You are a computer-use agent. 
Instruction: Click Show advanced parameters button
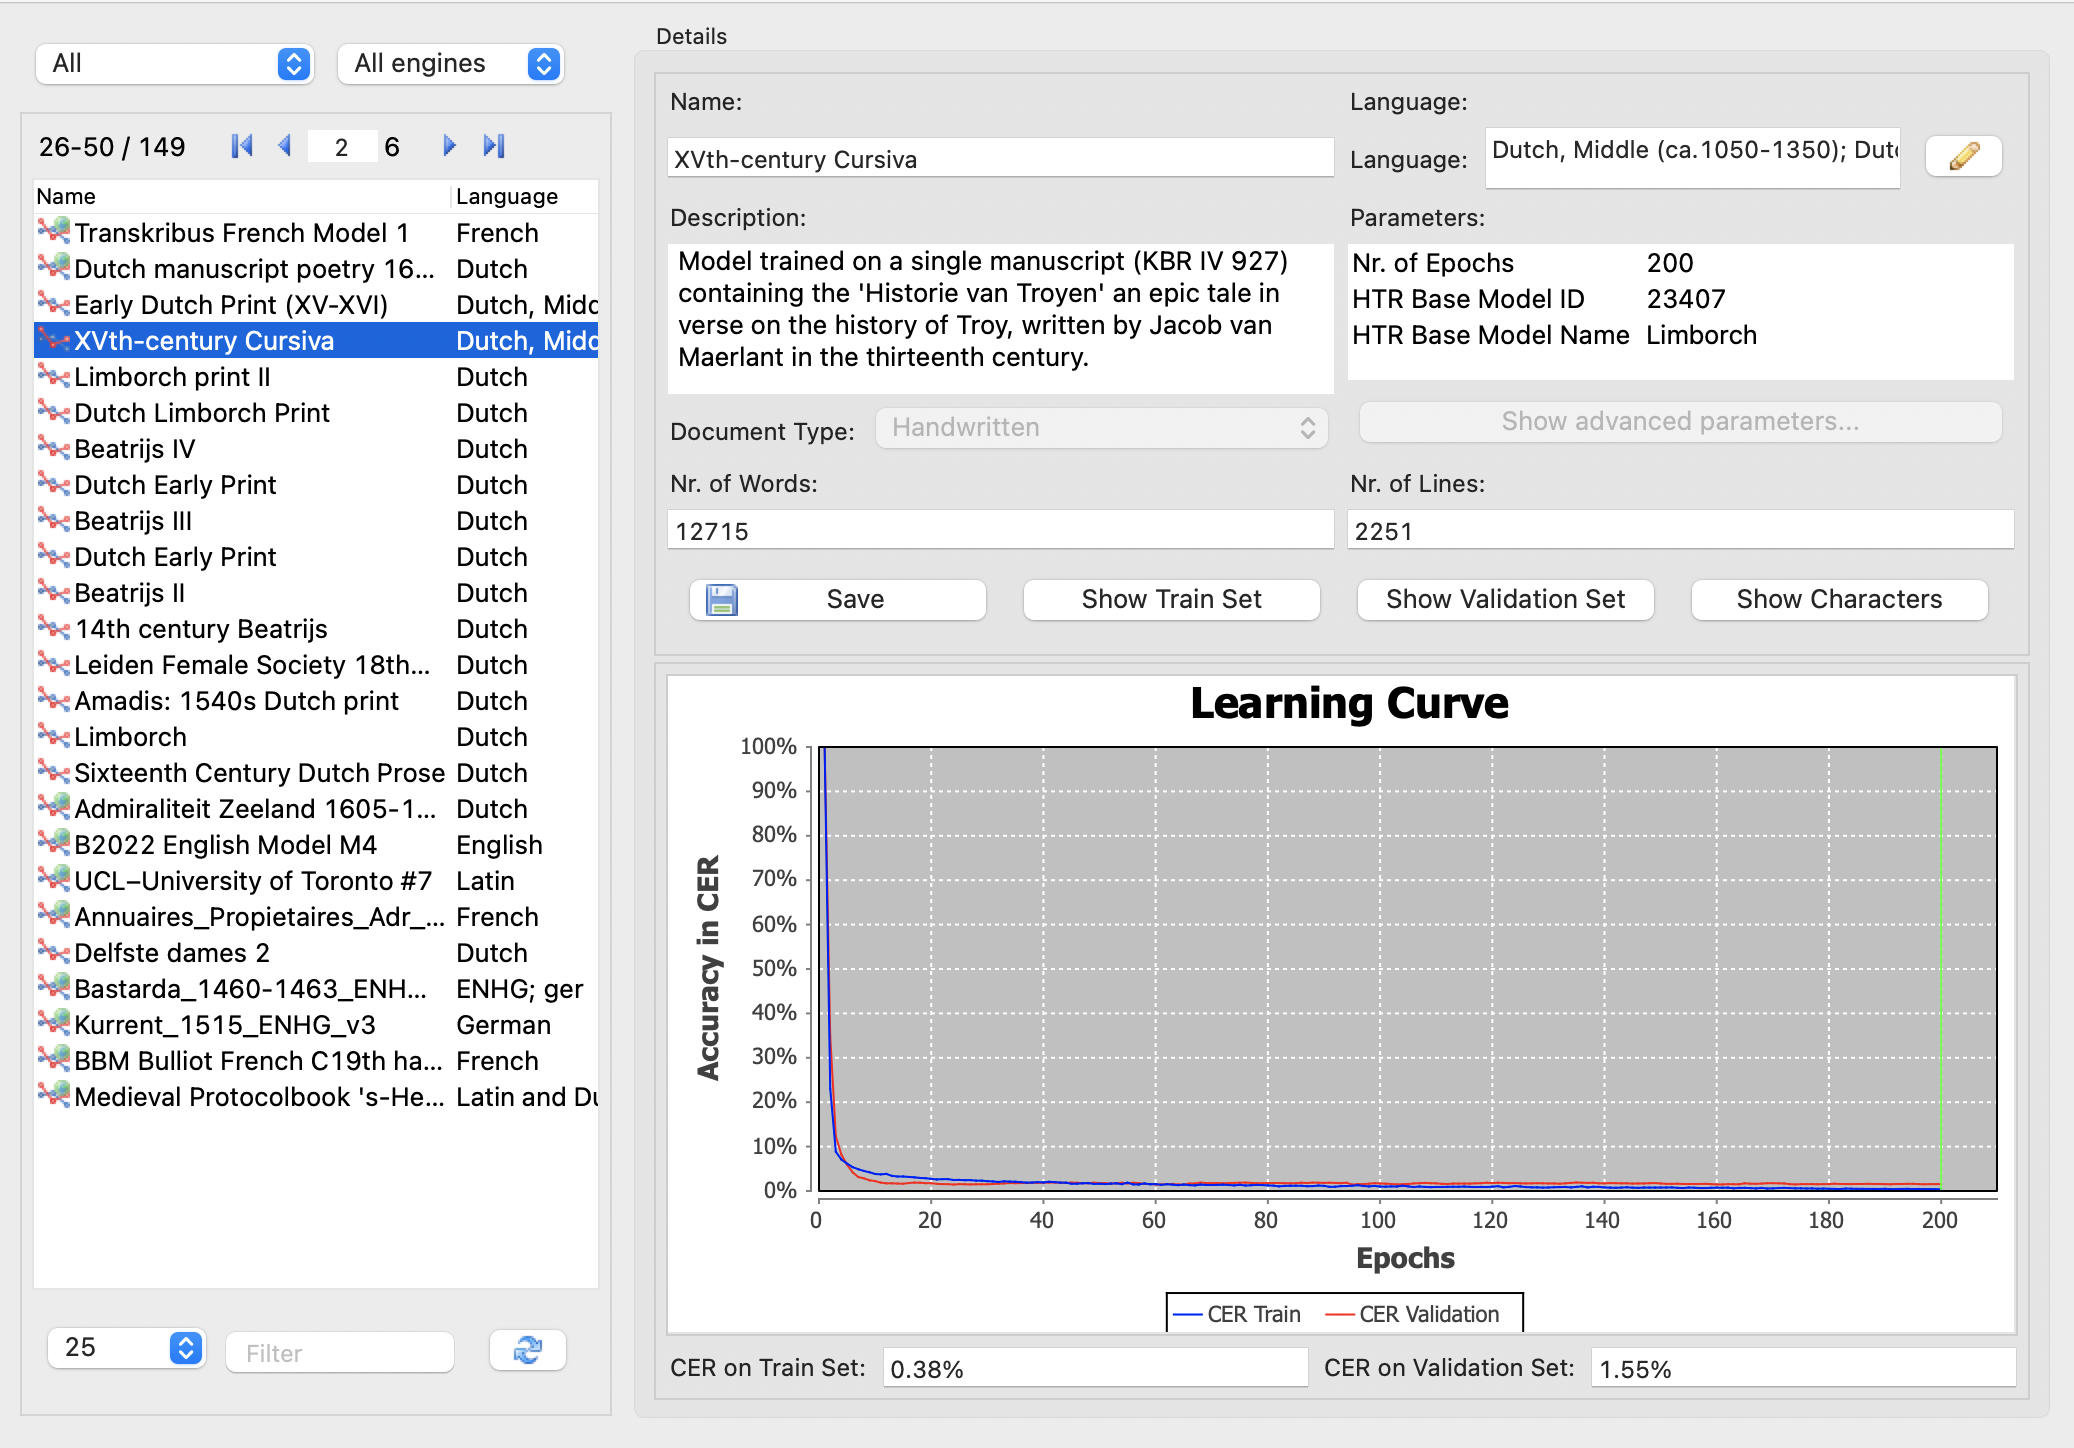[1680, 422]
